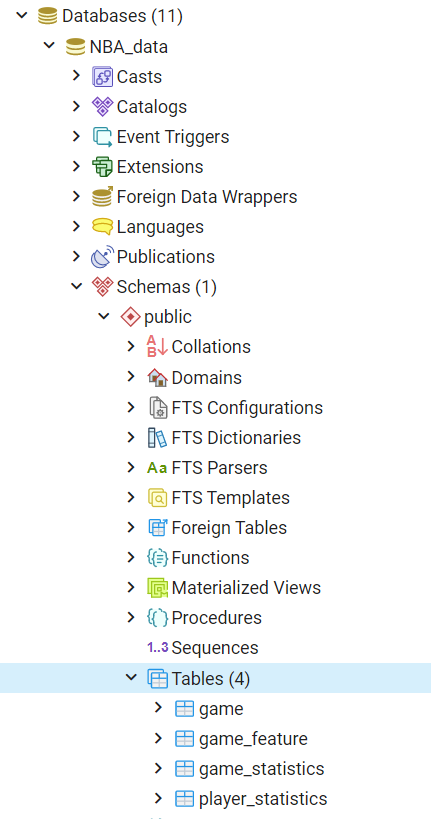The height and width of the screenshot is (819, 431).
Task: Collapse the Tables (4) node
Action: point(131,677)
